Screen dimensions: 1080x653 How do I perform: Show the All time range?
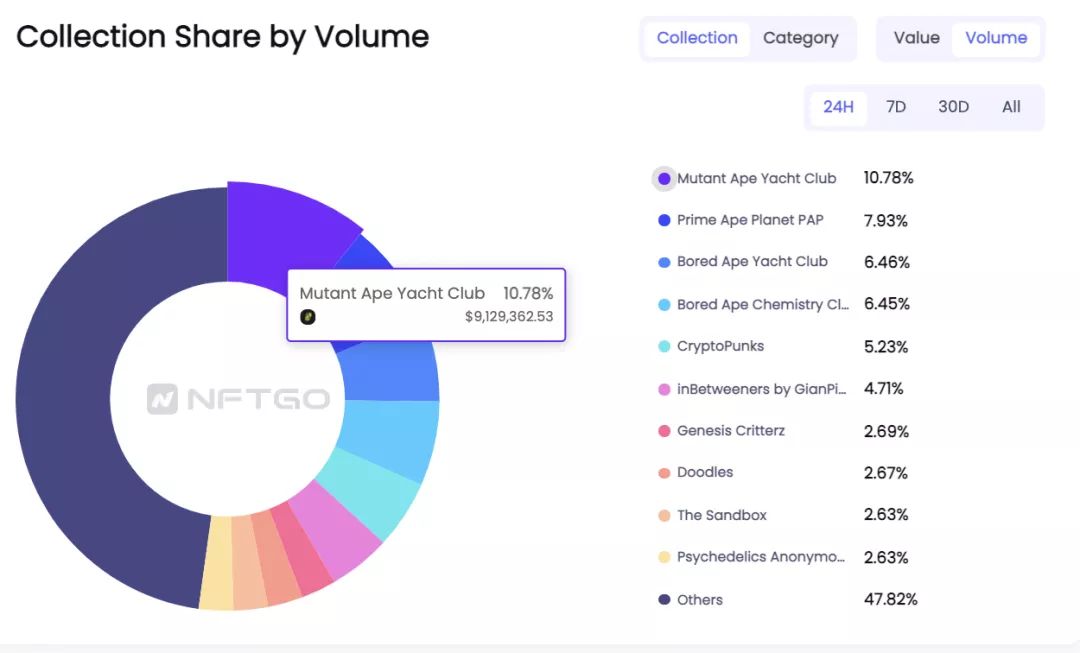pos(1011,107)
